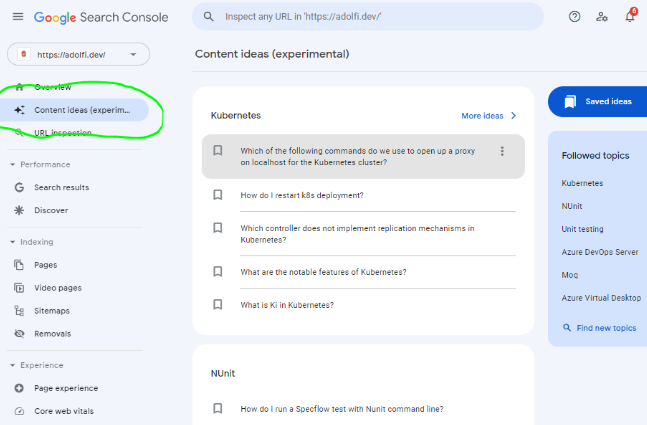Viewport: 647px width, 425px height.
Task: Bookmark the Ki in Kubernetes idea
Action: (x=218, y=305)
